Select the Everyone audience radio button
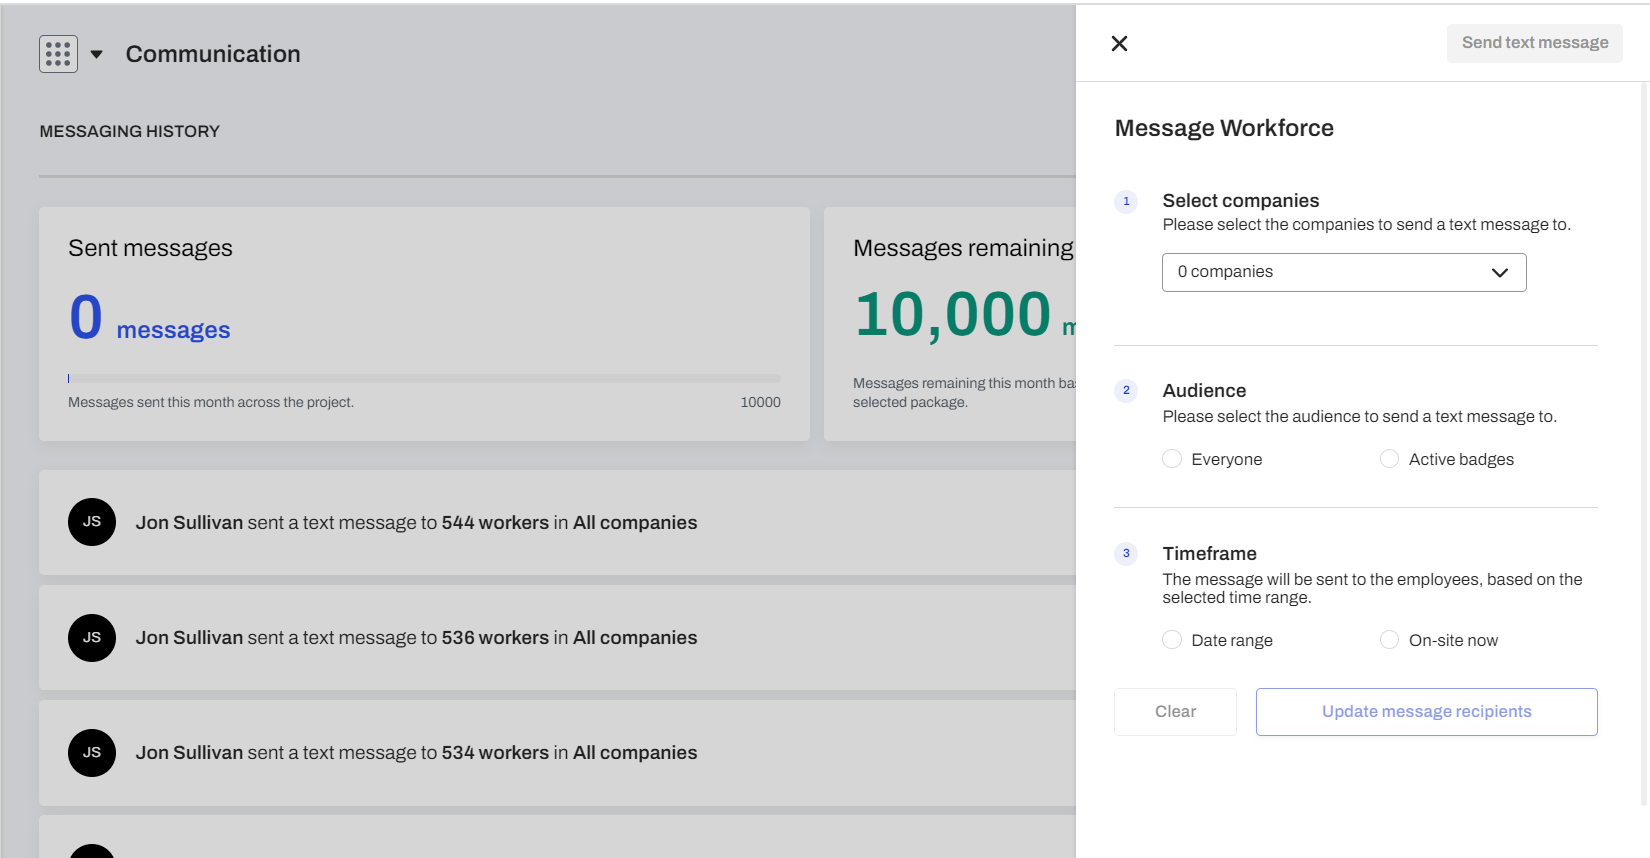1650x858 pixels. tap(1172, 459)
